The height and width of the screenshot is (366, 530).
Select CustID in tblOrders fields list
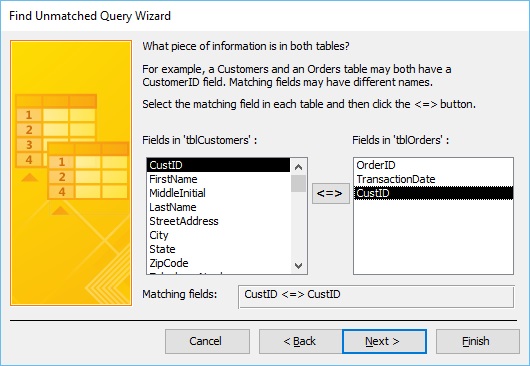point(433,193)
